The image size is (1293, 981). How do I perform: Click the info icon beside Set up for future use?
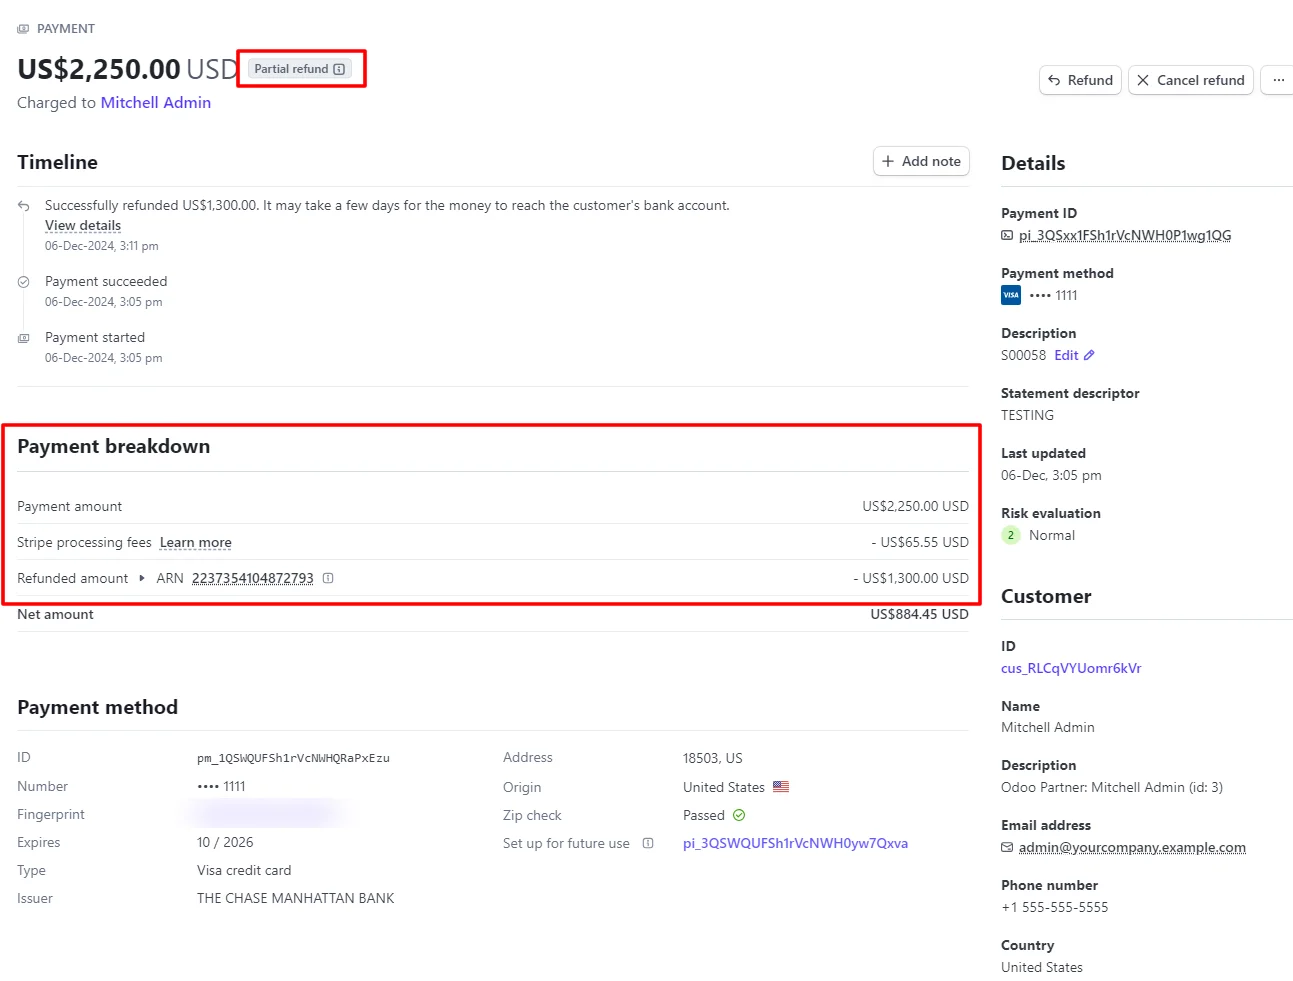648,843
